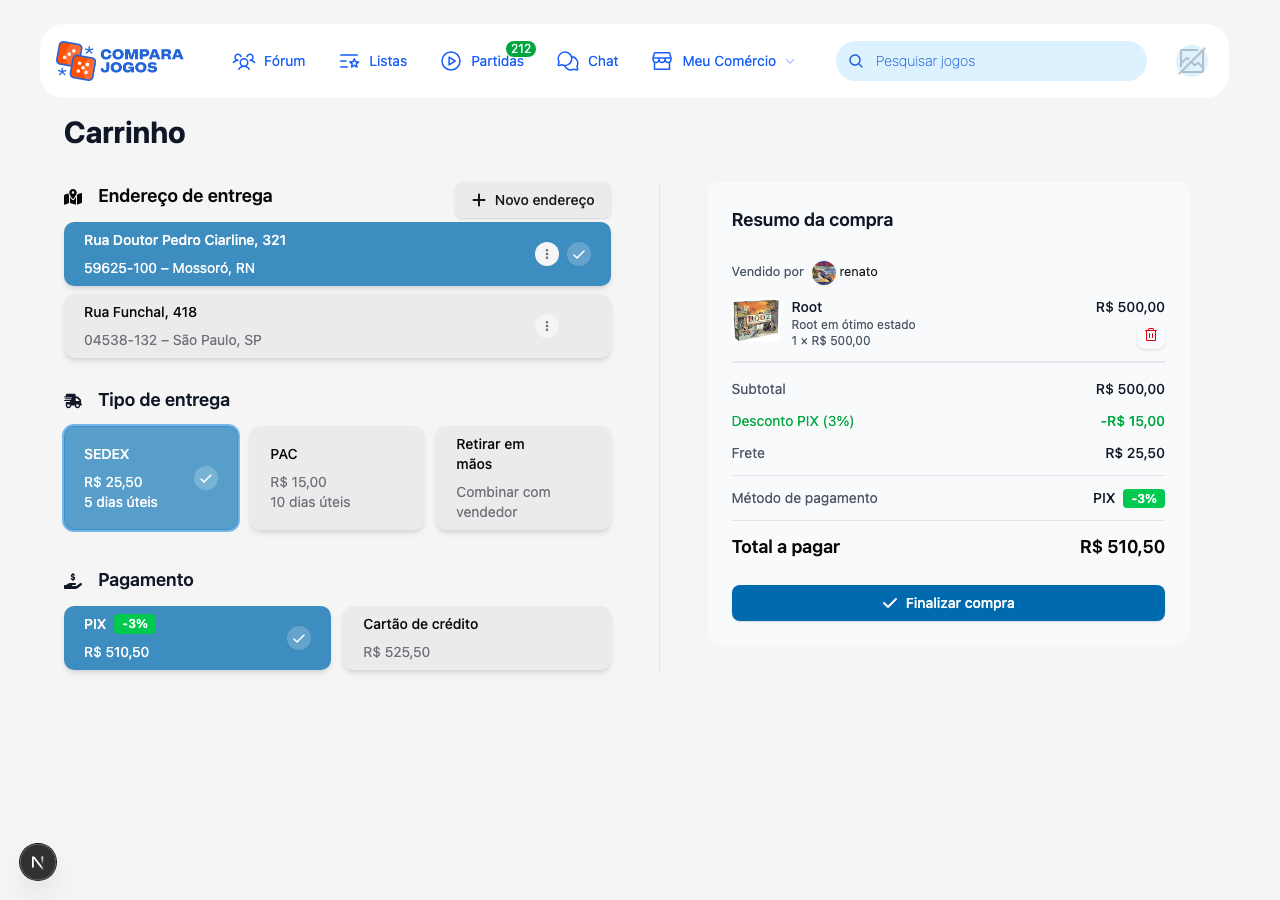This screenshot has height=900, width=1280.
Task: Go to the Fórum page
Action: (x=269, y=61)
